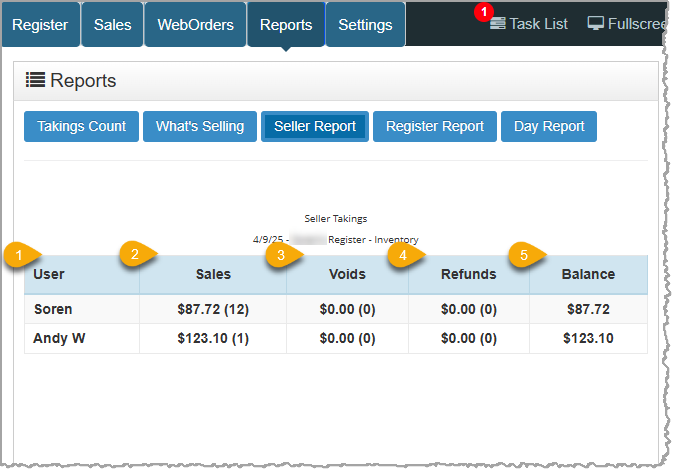This screenshot has height=471, width=673.
Task: Click the Register - Inventory subtitle
Action: (373, 240)
